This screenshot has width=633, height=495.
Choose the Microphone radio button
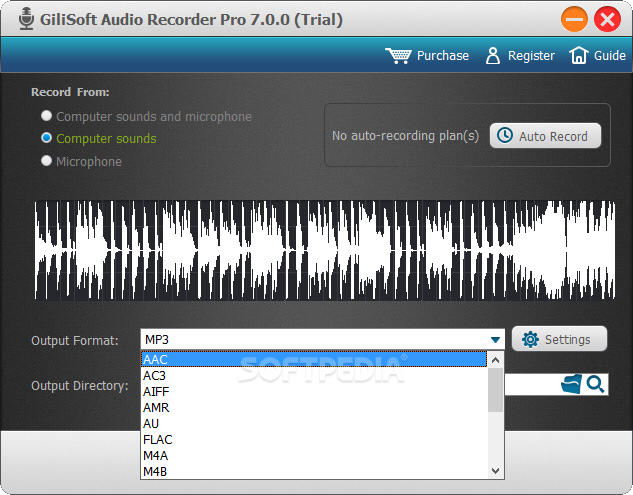pos(46,161)
